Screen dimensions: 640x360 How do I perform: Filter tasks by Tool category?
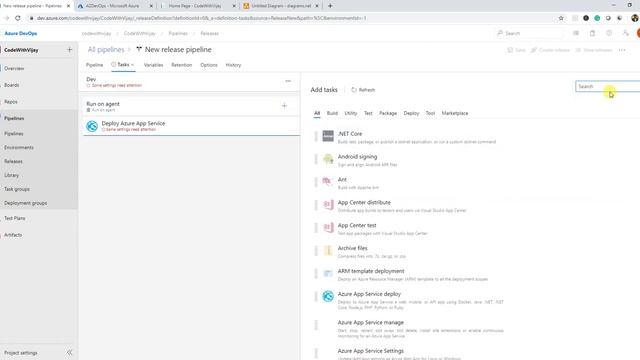(x=430, y=113)
